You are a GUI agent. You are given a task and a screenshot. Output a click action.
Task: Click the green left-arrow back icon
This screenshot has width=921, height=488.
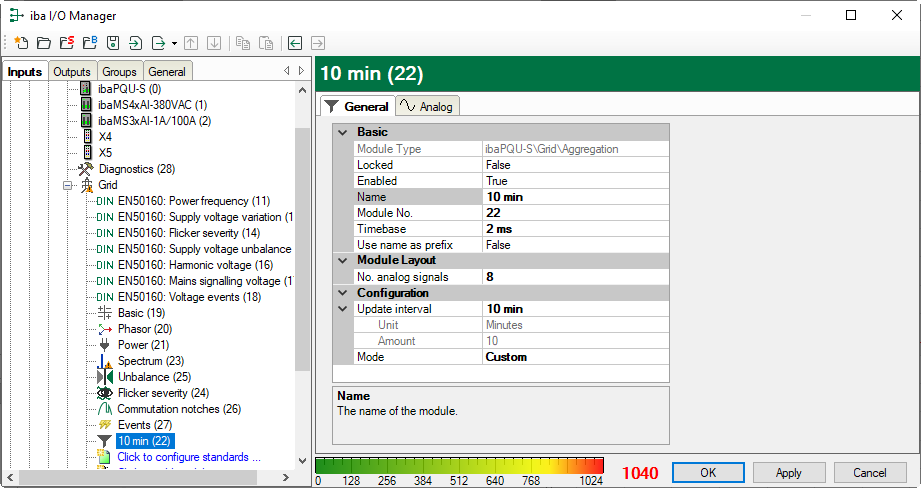294,43
